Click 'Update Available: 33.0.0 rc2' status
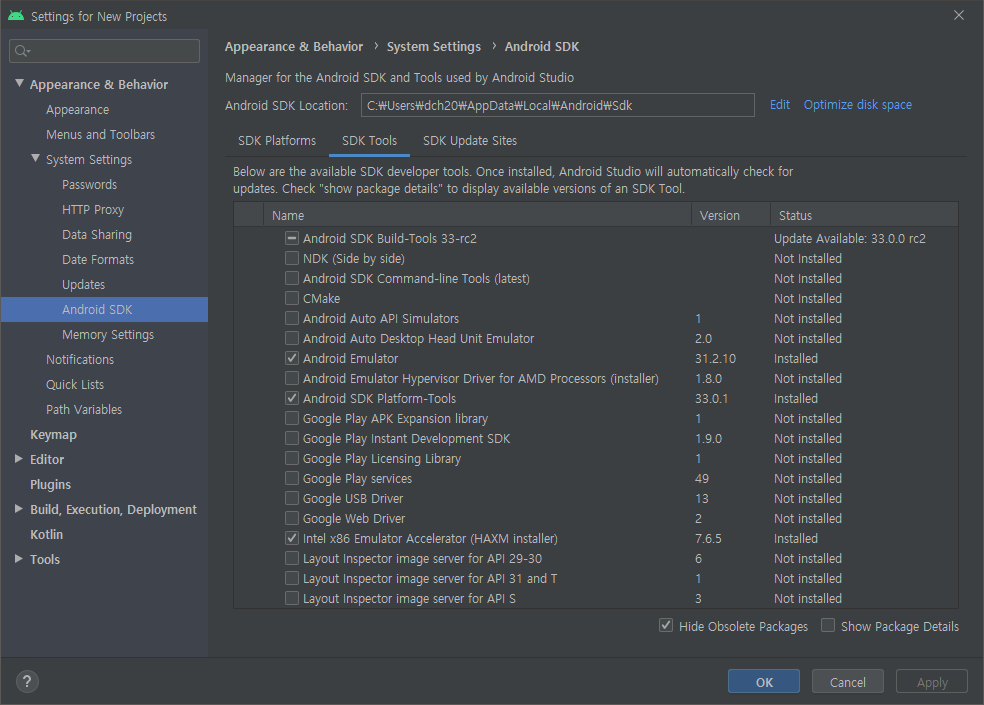The image size is (984, 705). [x=850, y=239]
